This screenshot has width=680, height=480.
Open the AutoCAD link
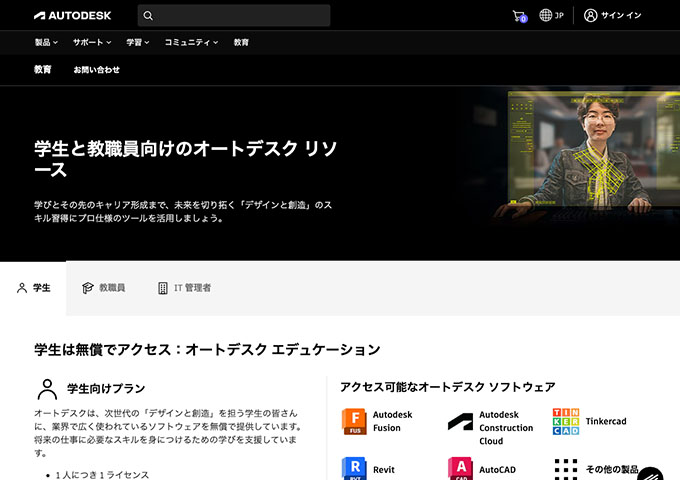pyautogui.click(x=497, y=470)
